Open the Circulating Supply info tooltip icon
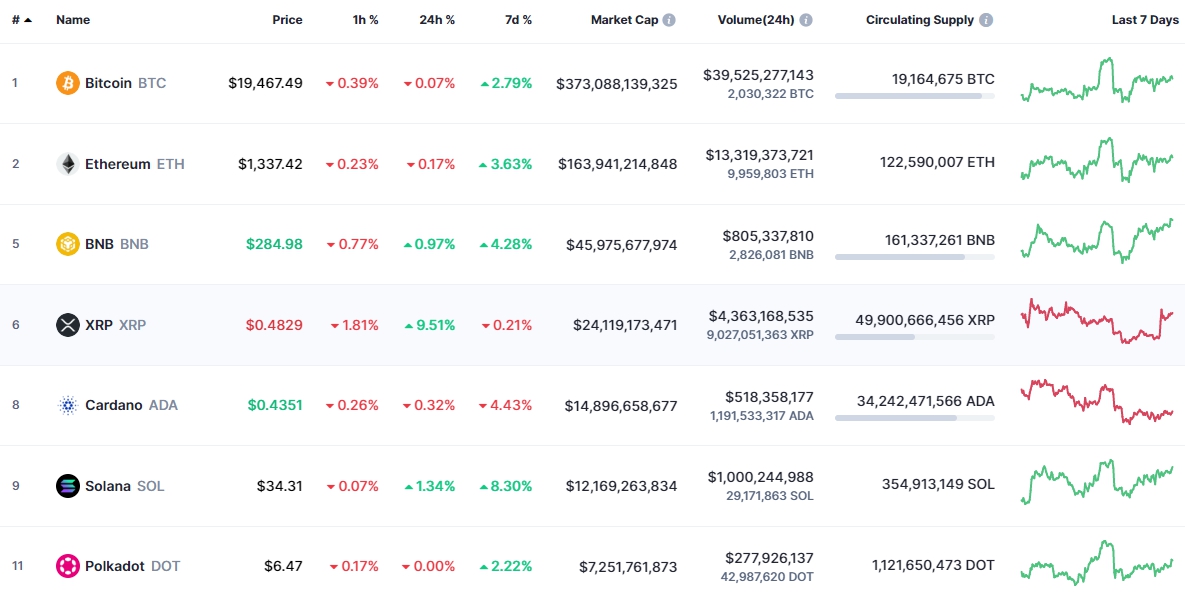The width and height of the screenshot is (1185, 600). click(x=985, y=20)
